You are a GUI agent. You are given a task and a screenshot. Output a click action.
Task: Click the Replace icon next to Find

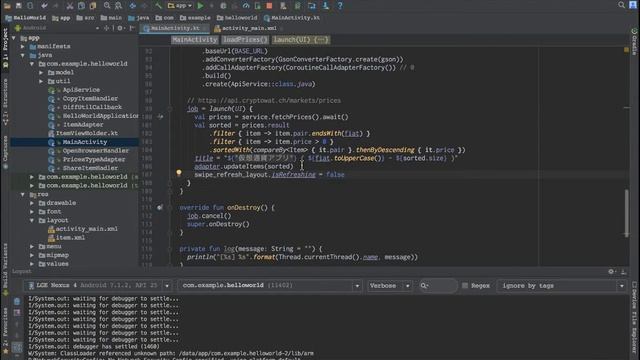pos(118,6)
